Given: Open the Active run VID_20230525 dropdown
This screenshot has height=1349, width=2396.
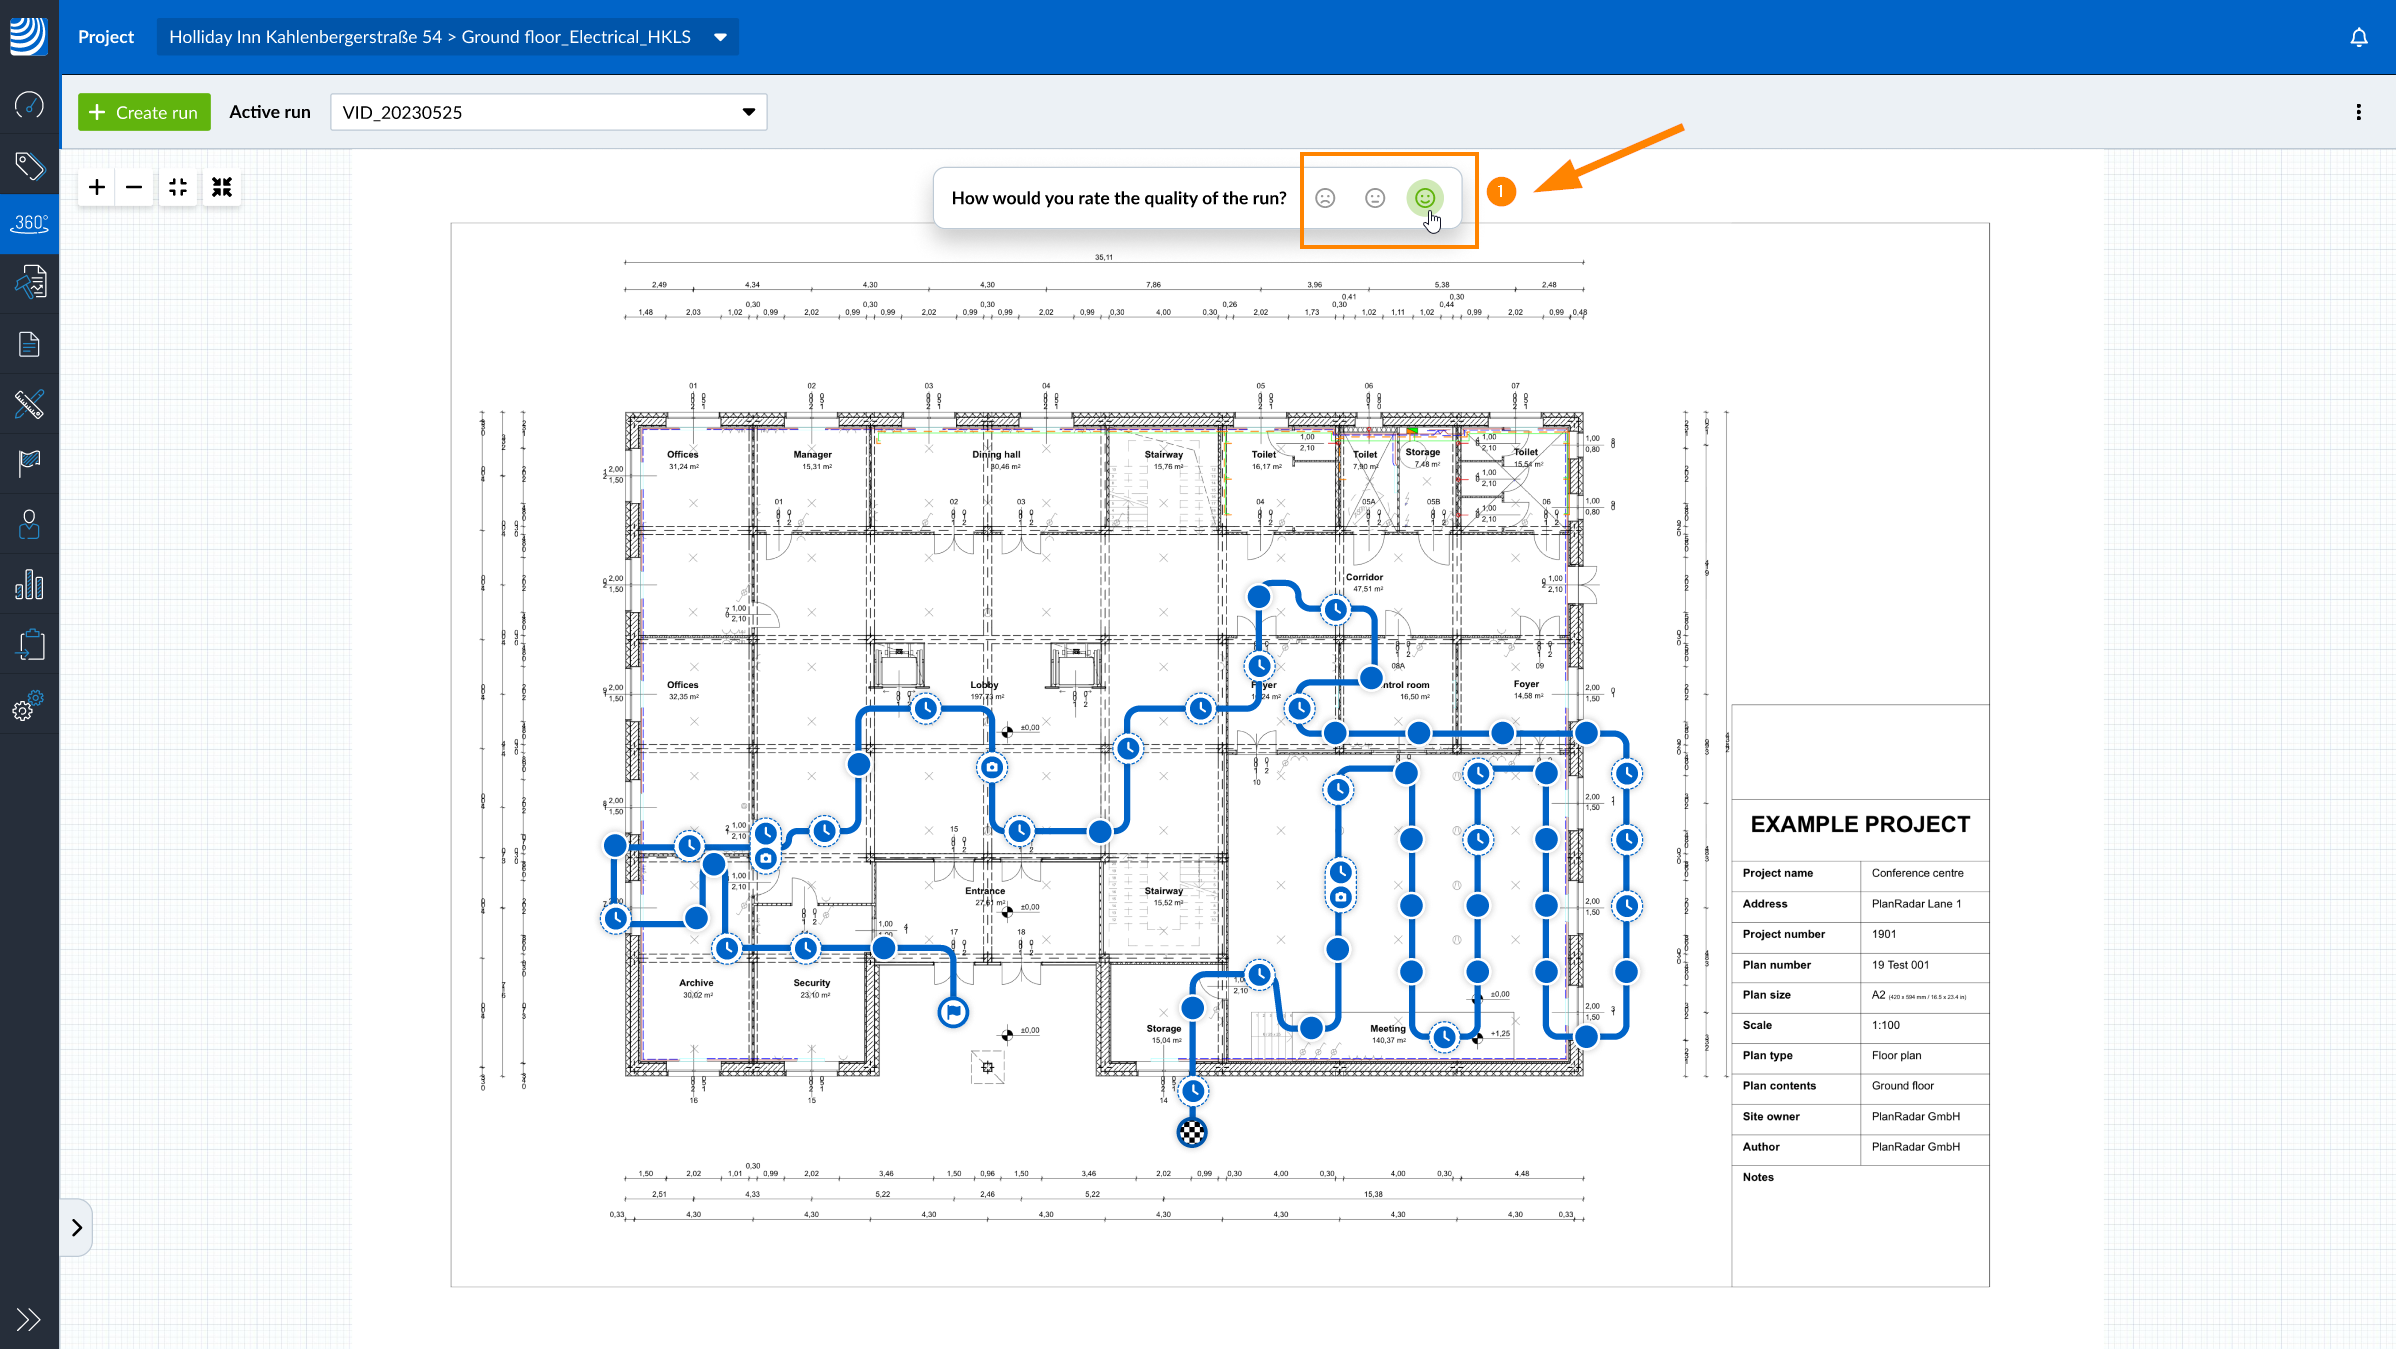Looking at the screenshot, I should point(548,112).
